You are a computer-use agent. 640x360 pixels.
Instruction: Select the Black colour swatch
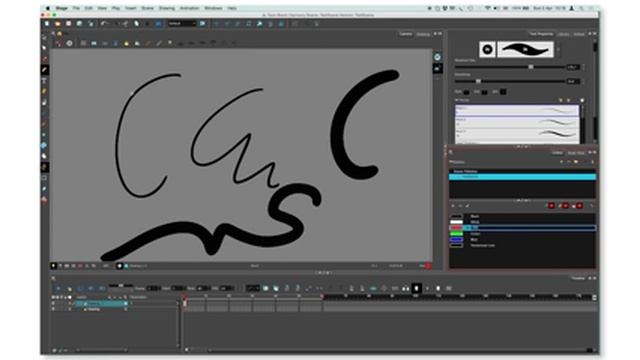(x=456, y=216)
